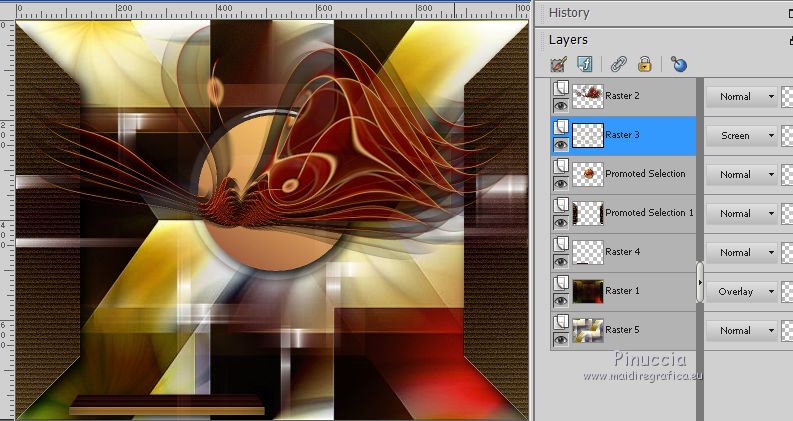Select the Raster 3 layer thumbnail

coord(588,135)
